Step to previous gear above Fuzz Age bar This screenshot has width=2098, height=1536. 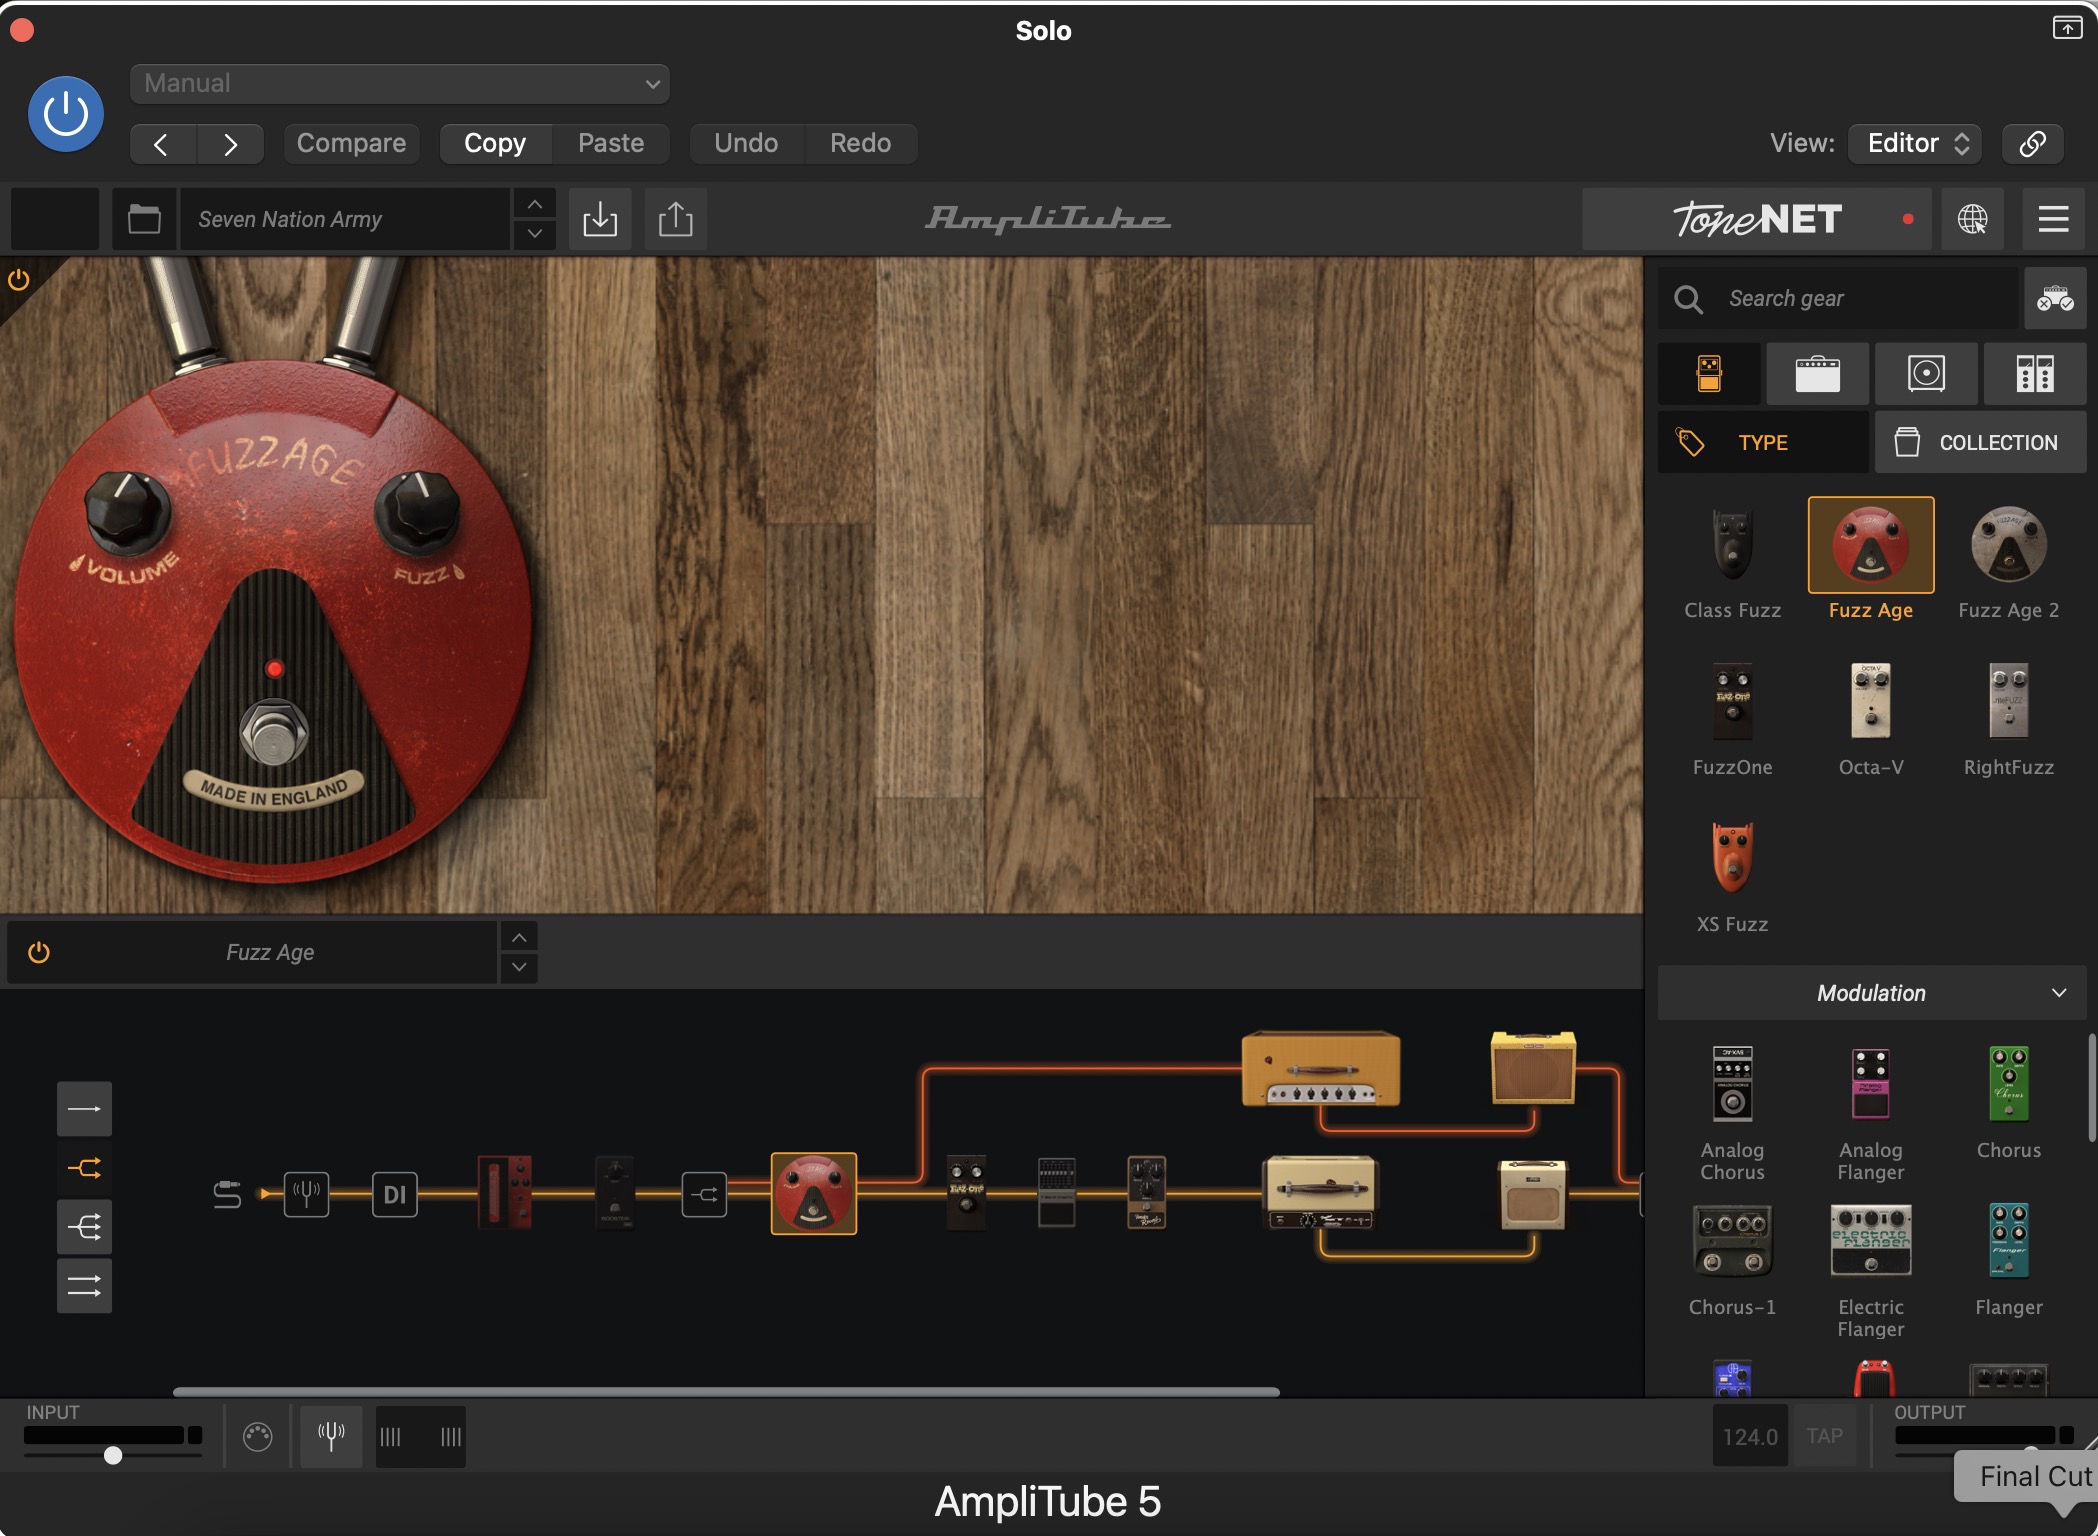click(x=519, y=937)
